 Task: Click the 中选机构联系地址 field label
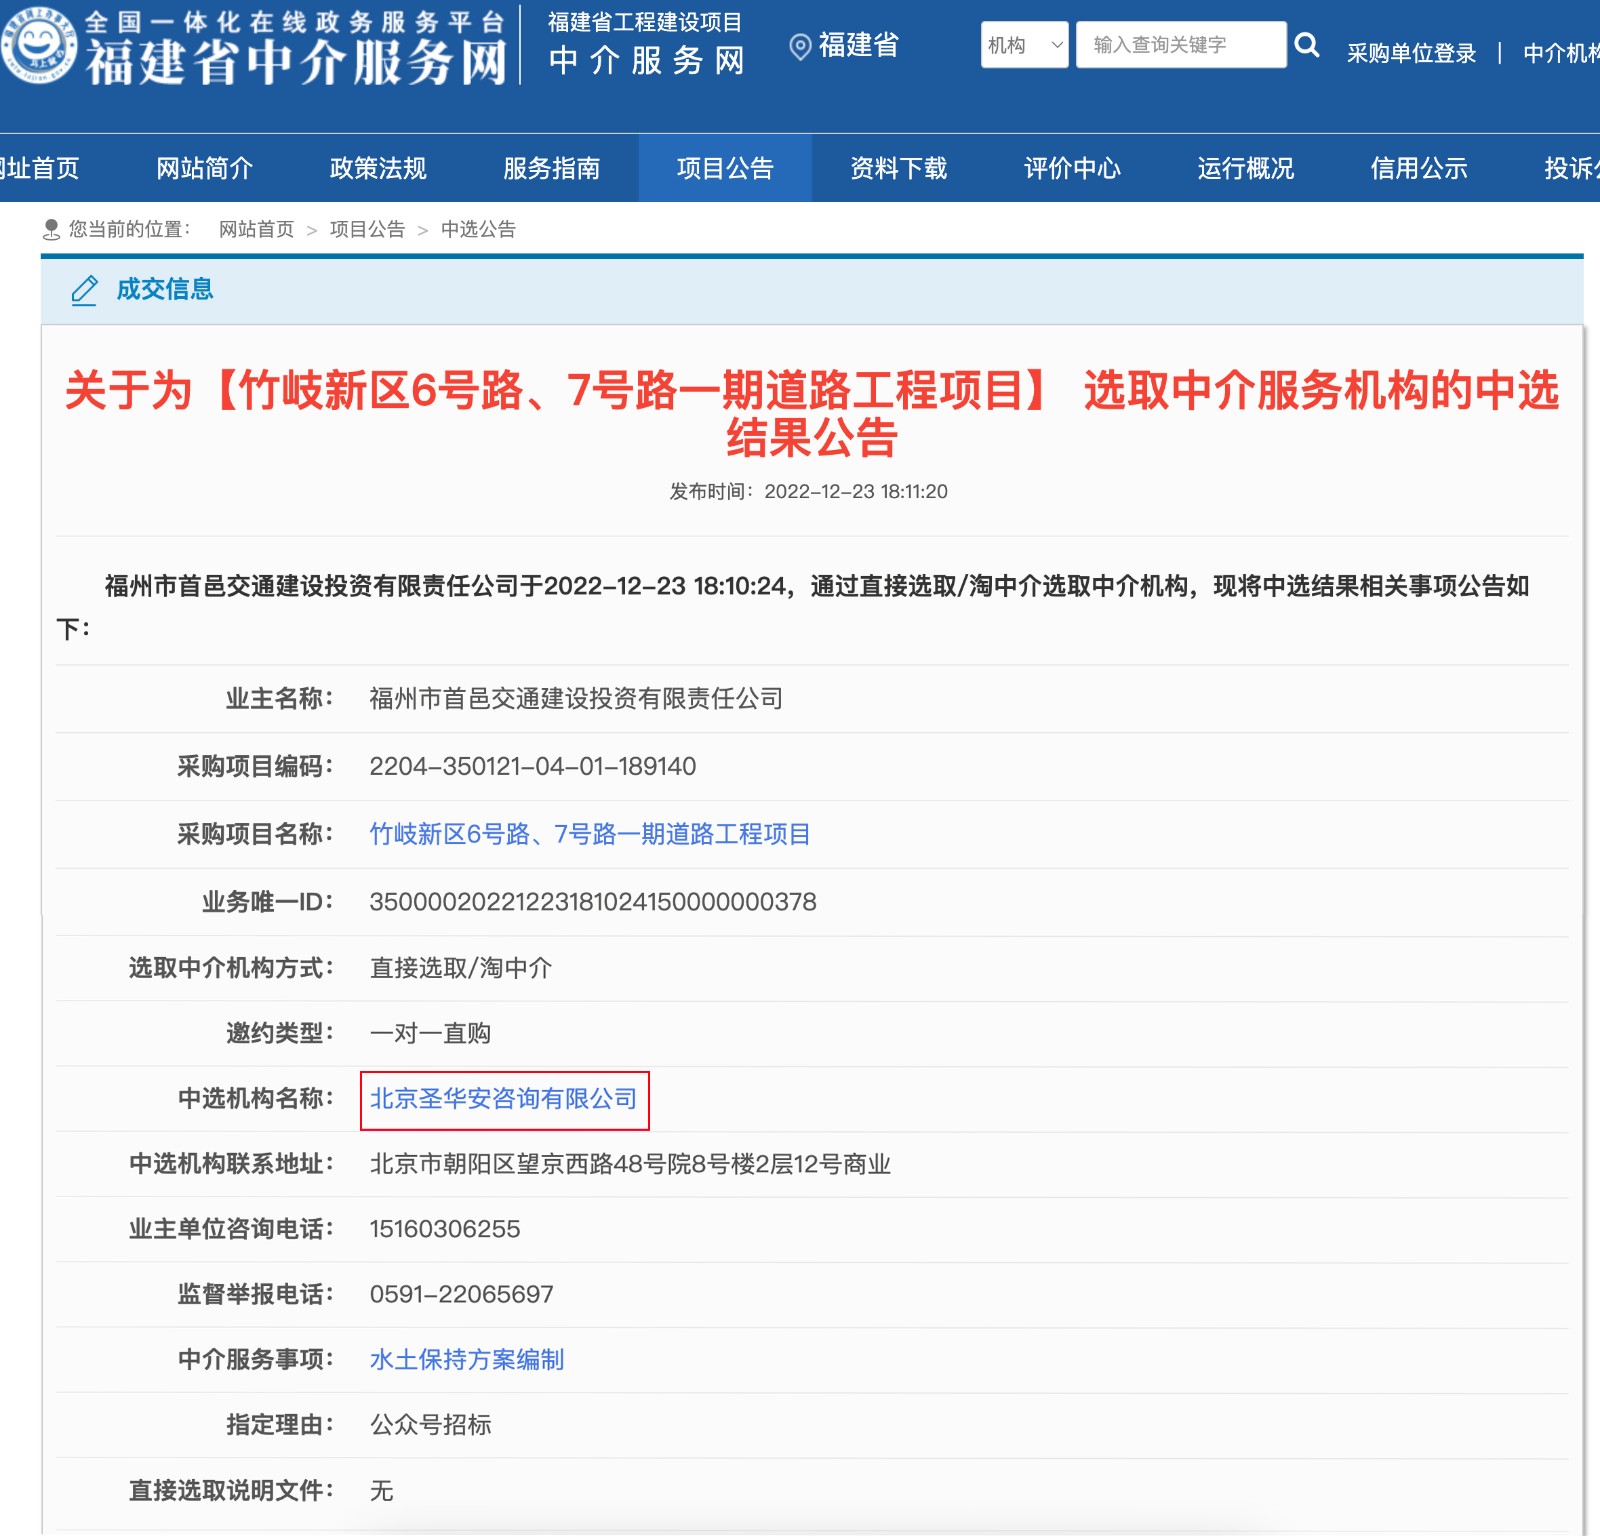point(231,1164)
